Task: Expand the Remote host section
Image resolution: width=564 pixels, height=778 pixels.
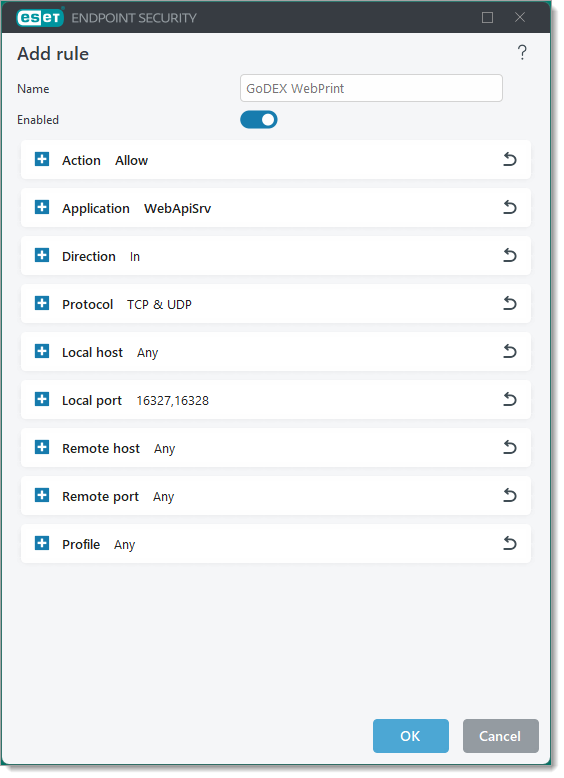Action: (x=42, y=448)
